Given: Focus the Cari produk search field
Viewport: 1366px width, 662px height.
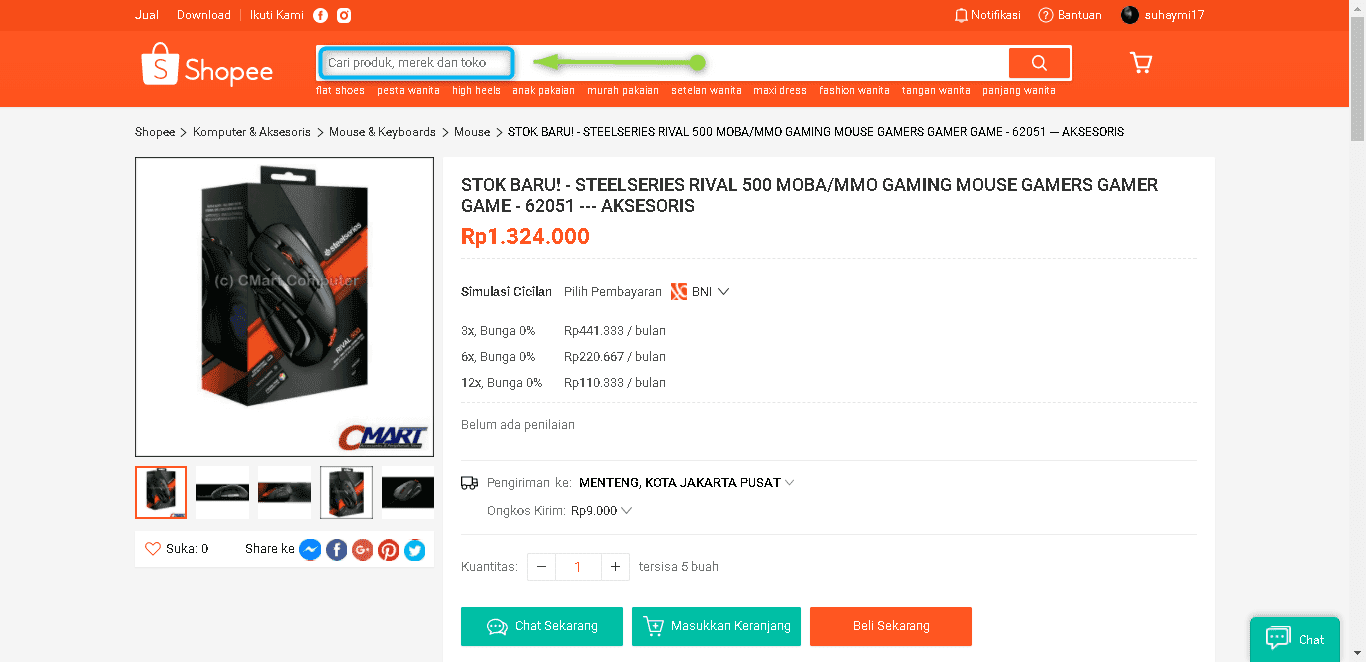Looking at the screenshot, I should 416,63.
